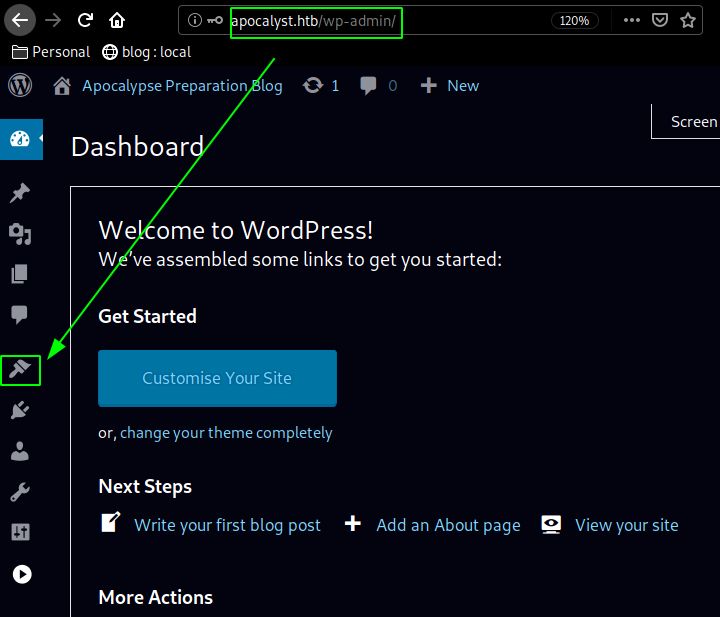720x617 pixels.
Task: Open Firefox page actions three-dot menu
Action: (631, 20)
